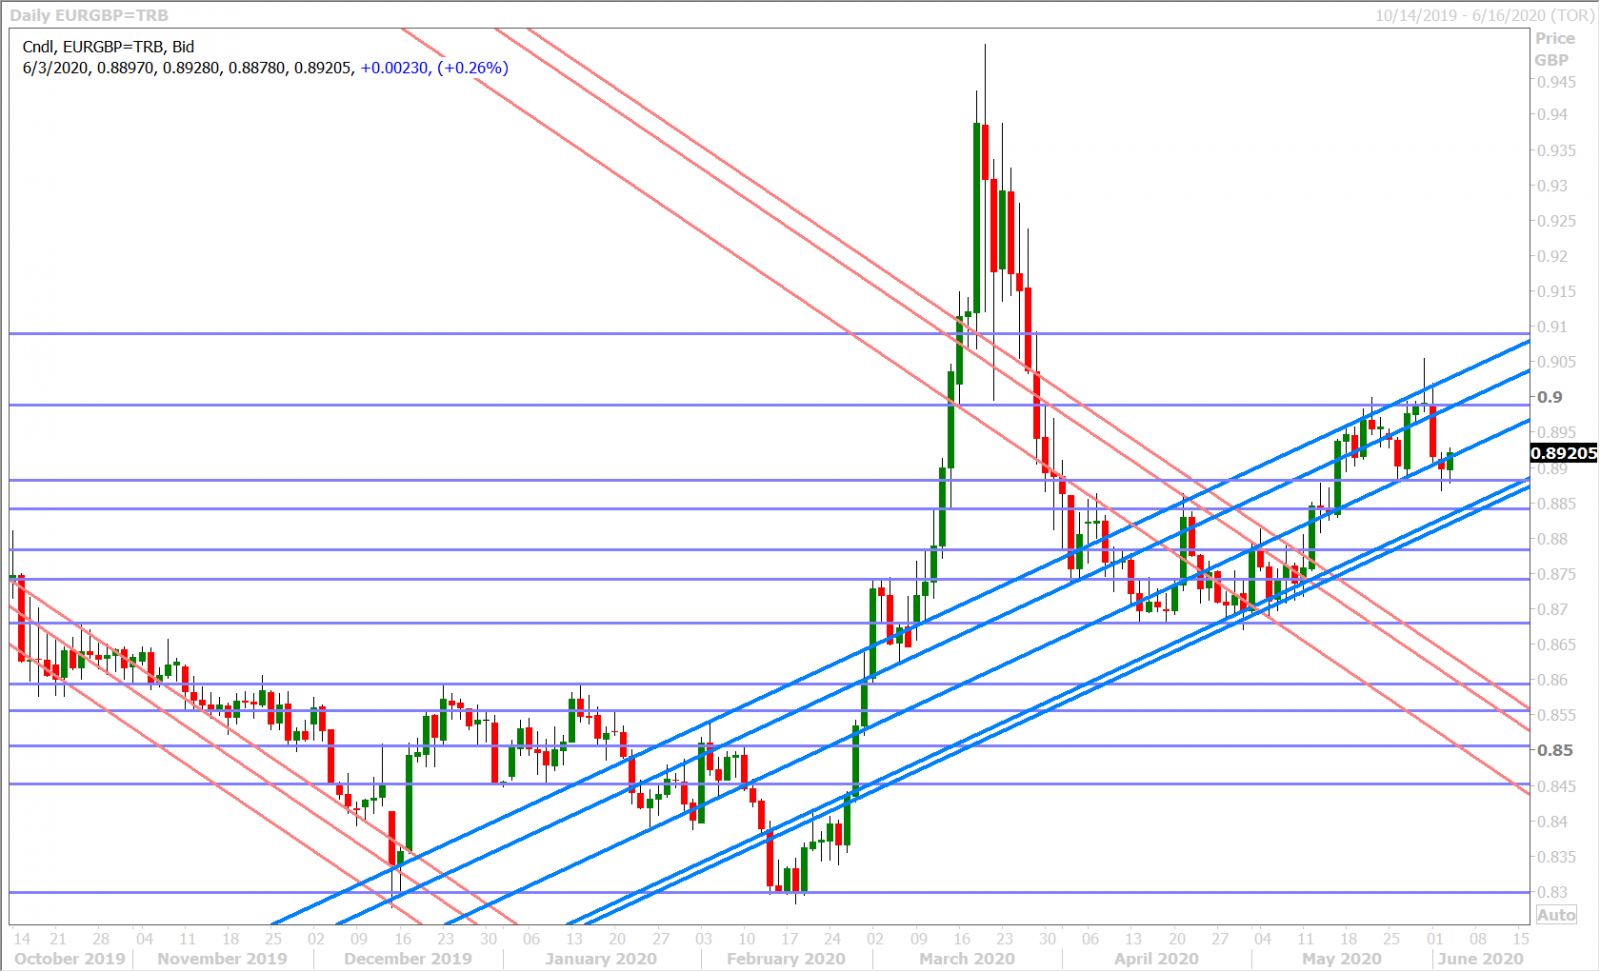Image resolution: width=1600 pixels, height=972 pixels.
Task: Click the chart title 'Daily EURGBP=TRB'
Action: 89,15
